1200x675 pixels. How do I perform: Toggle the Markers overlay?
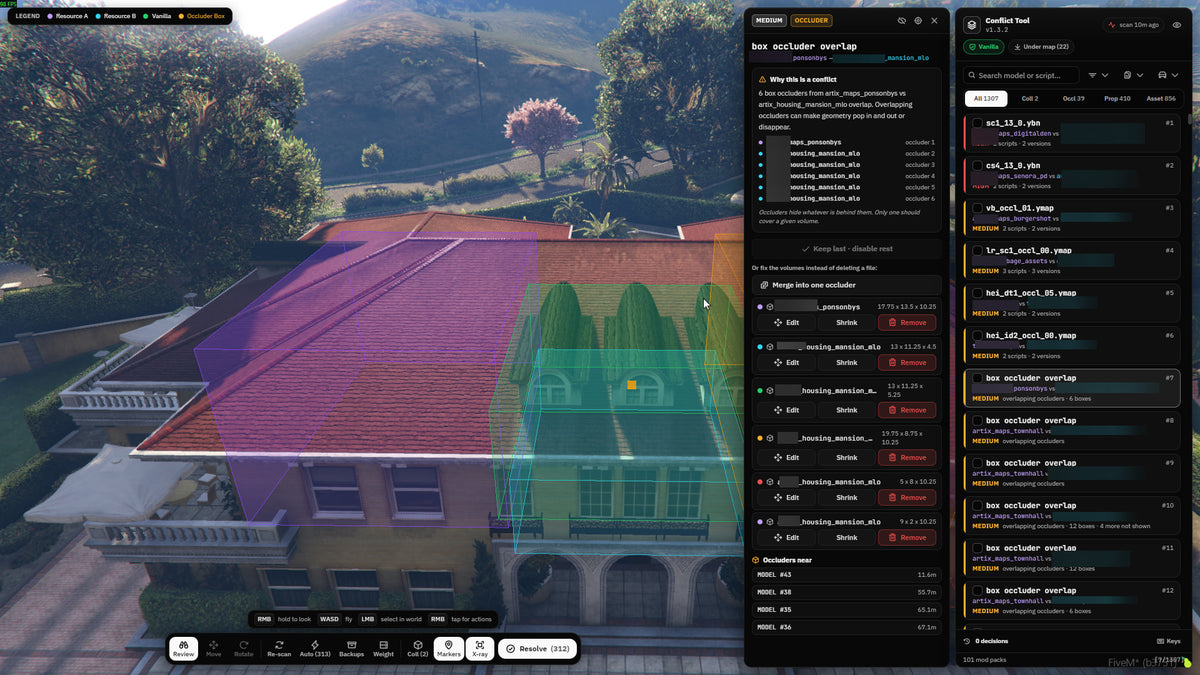(449, 649)
